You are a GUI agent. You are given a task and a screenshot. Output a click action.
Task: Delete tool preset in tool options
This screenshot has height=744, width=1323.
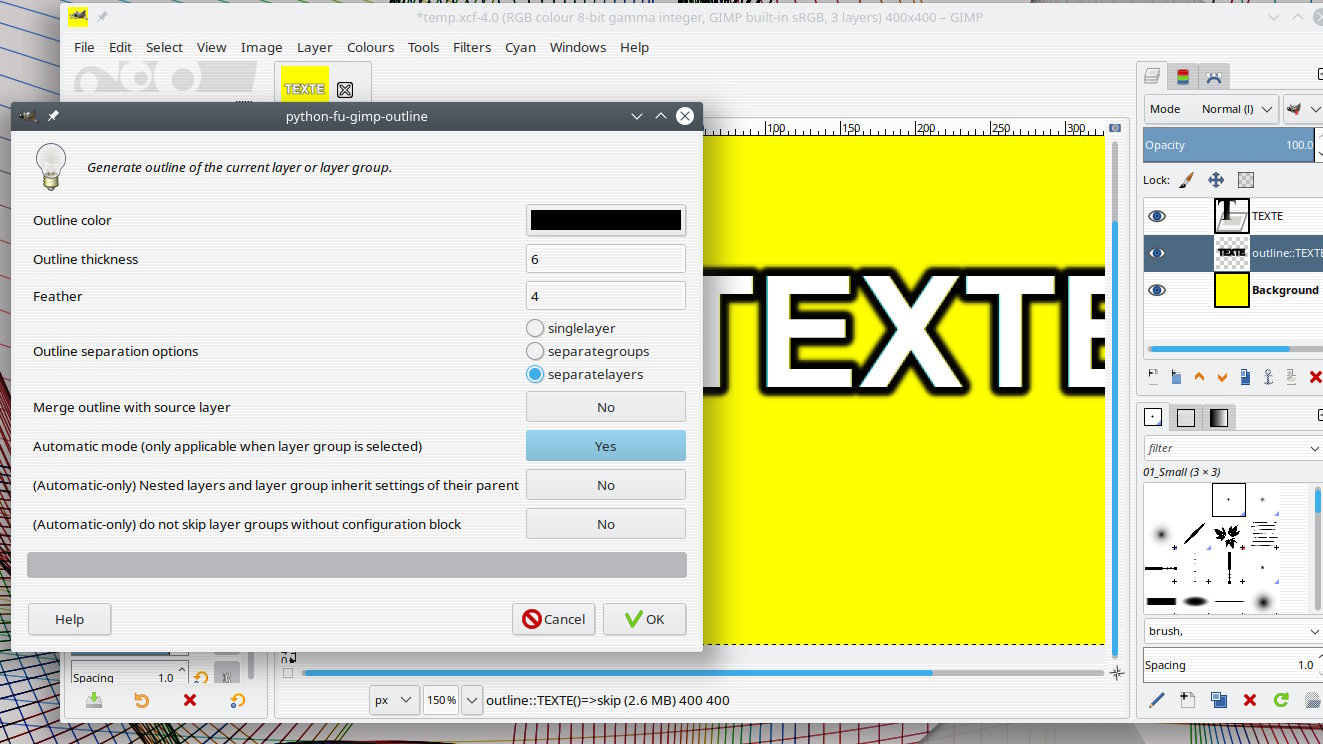tap(189, 700)
